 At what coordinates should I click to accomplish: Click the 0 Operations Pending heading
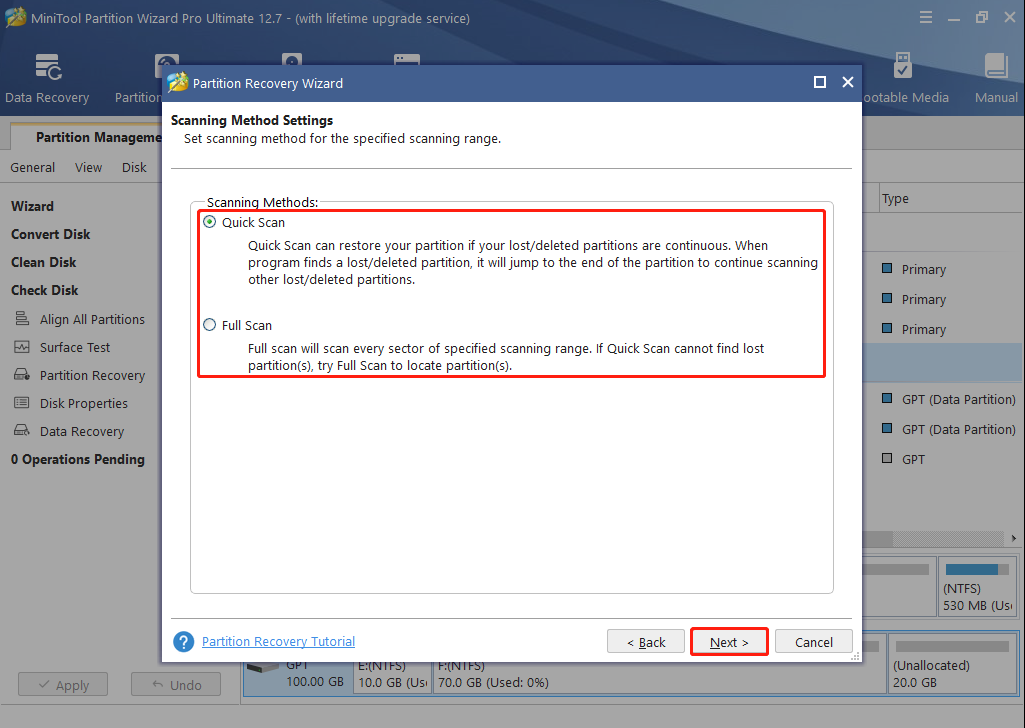coord(78,459)
